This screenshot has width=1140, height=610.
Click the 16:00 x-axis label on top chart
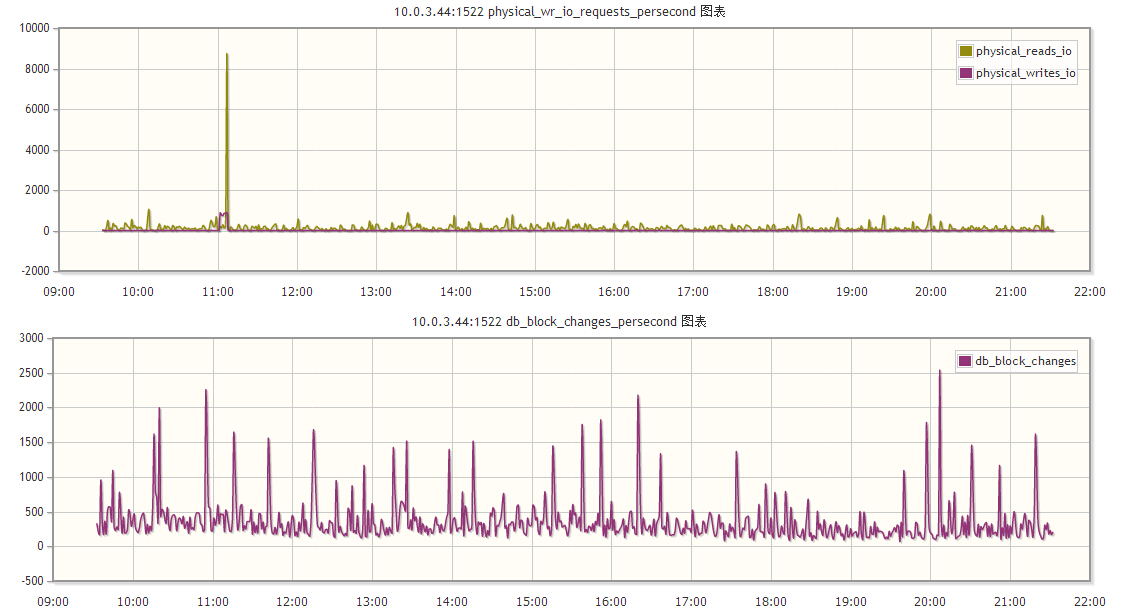click(x=614, y=292)
